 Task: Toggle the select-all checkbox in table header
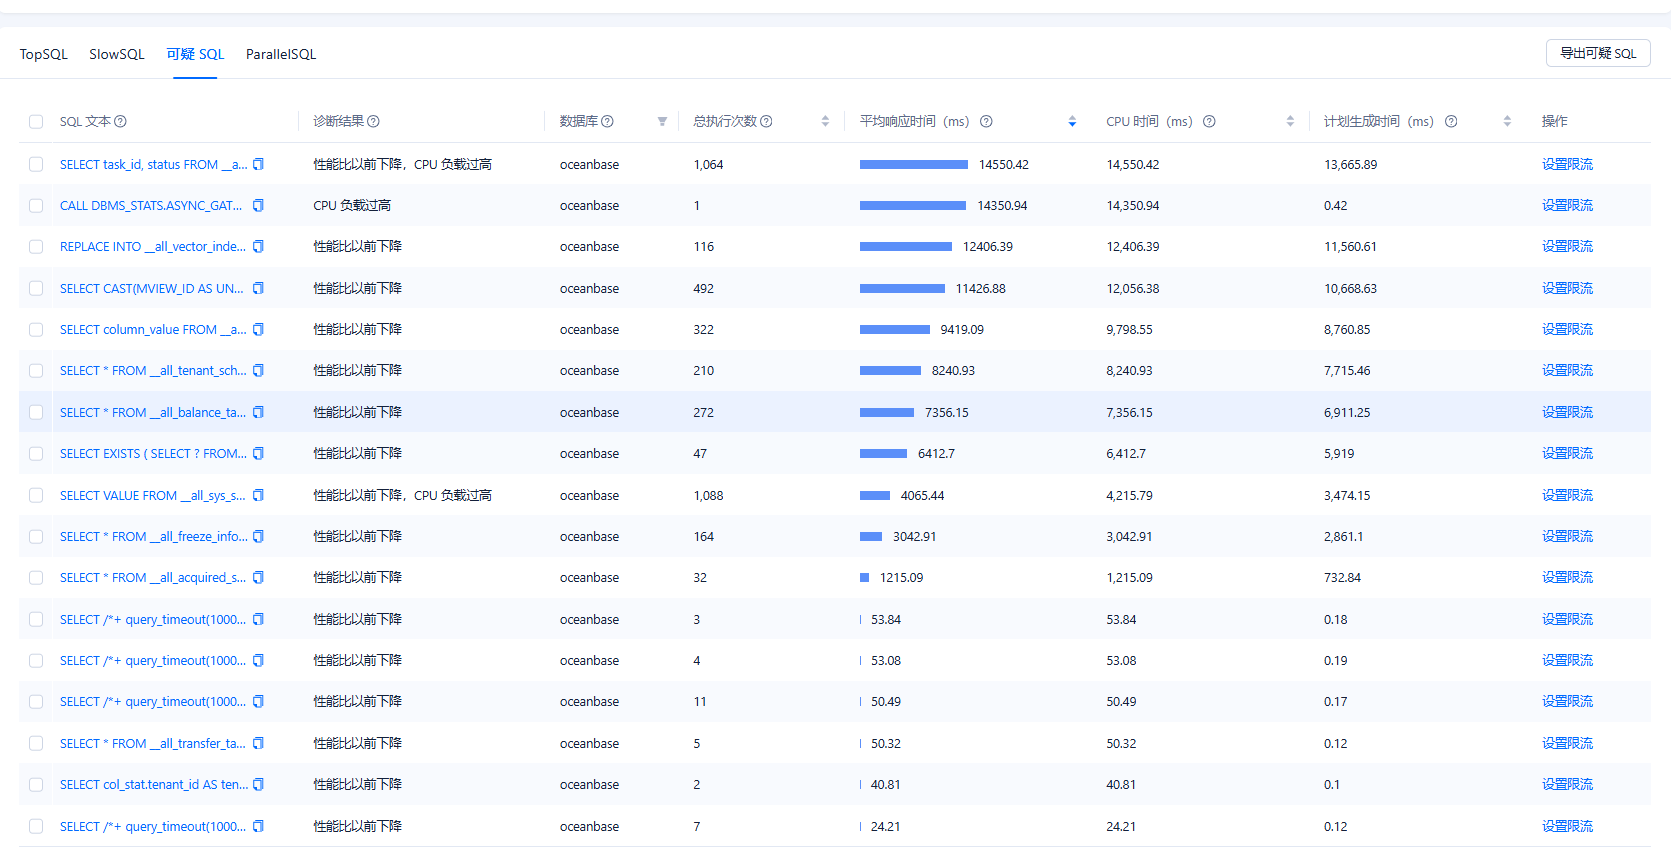(x=36, y=122)
